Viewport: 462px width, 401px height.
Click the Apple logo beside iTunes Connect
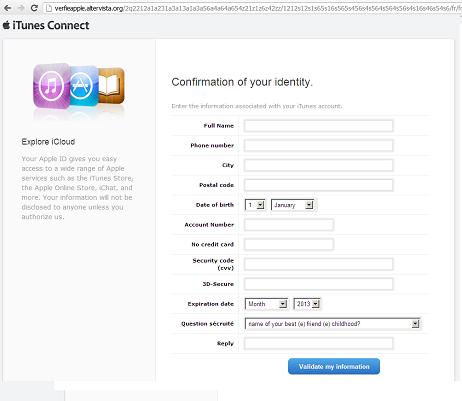(x=6, y=25)
